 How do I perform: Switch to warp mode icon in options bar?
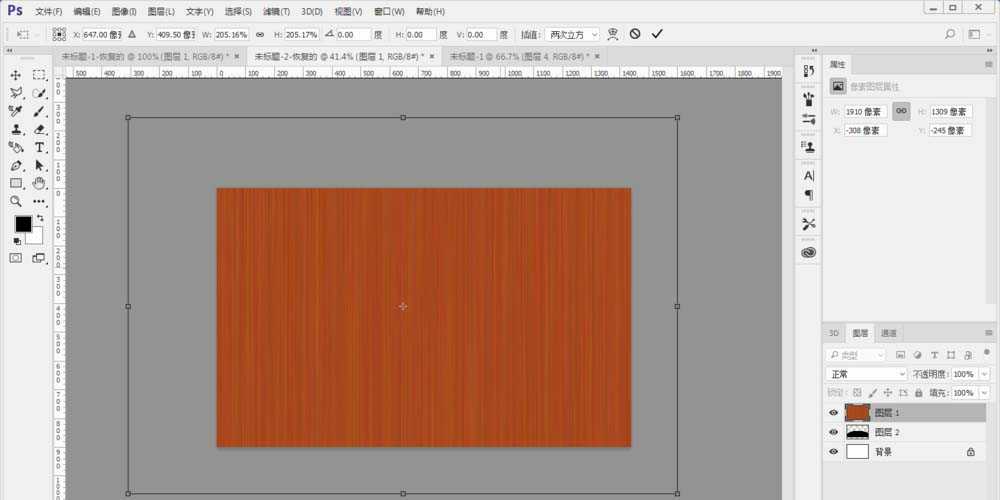pos(613,34)
